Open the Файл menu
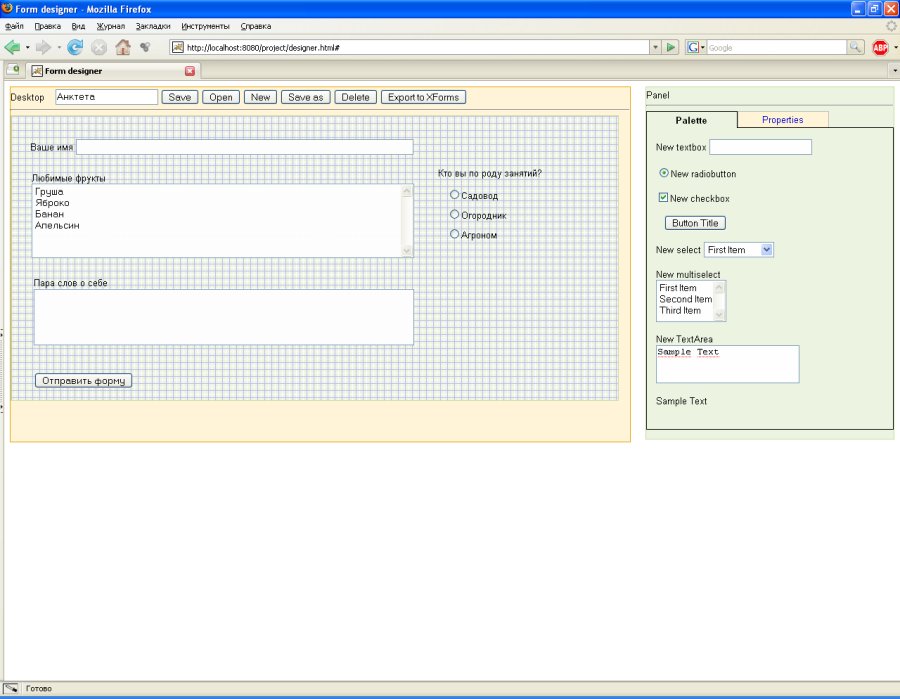The image size is (900, 699). click(x=14, y=26)
